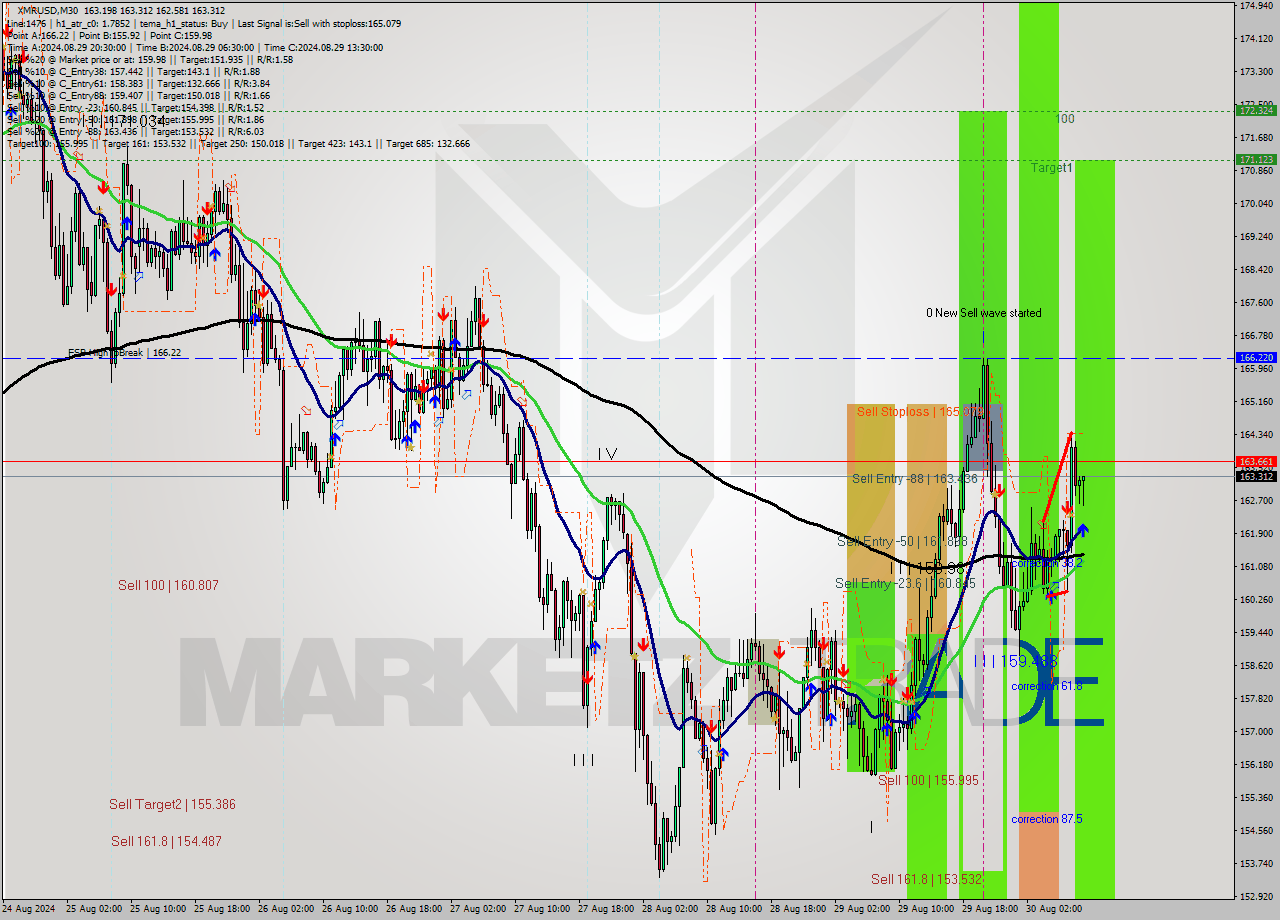
Task: Click the 'Sell 161.8 | 154.487' label
Action: [x=166, y=841]
